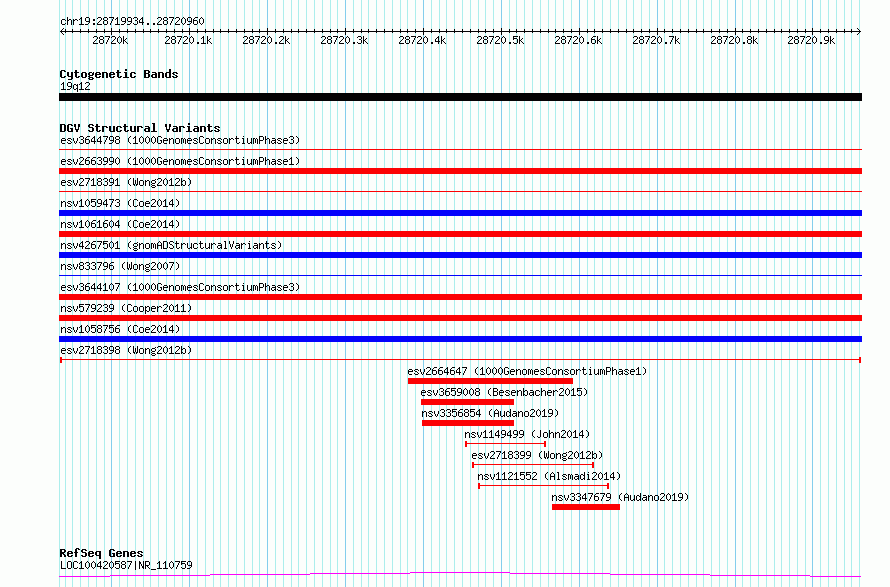Viewport: 890px width, 587px height.
Task: Click the 28720.6k ruler tick label
Action: pyautogui.click(x=578, y=40)
